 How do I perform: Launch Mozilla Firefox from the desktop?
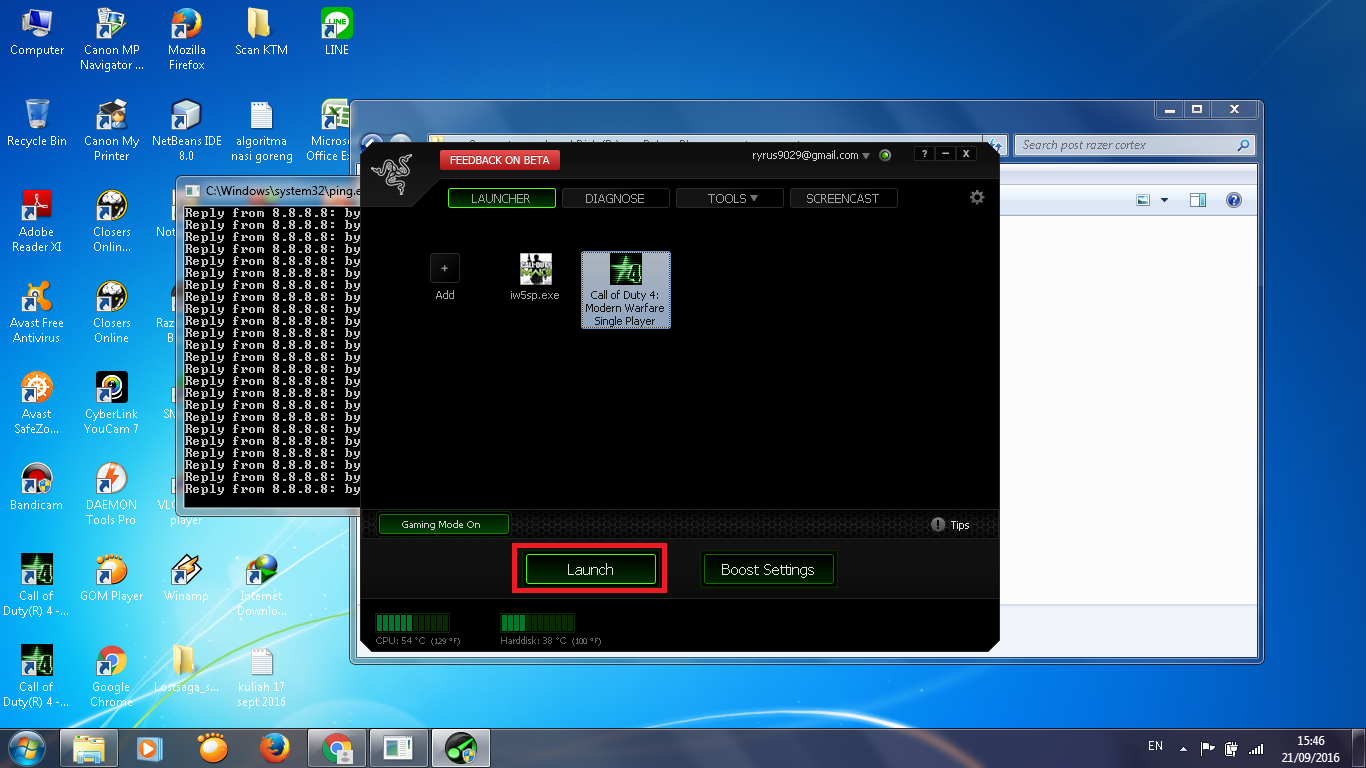tap(186, 40)
